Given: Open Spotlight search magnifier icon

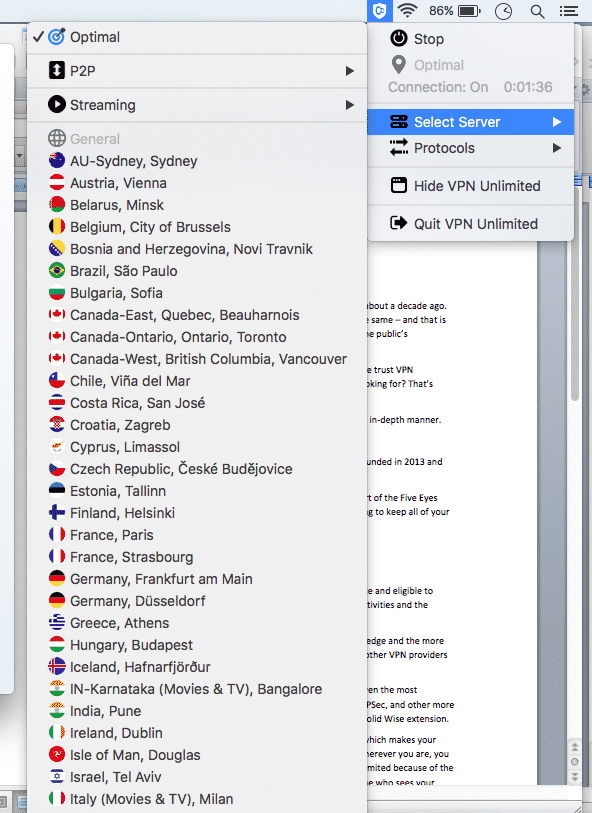Looking at the screenshot, I should 537,11.
